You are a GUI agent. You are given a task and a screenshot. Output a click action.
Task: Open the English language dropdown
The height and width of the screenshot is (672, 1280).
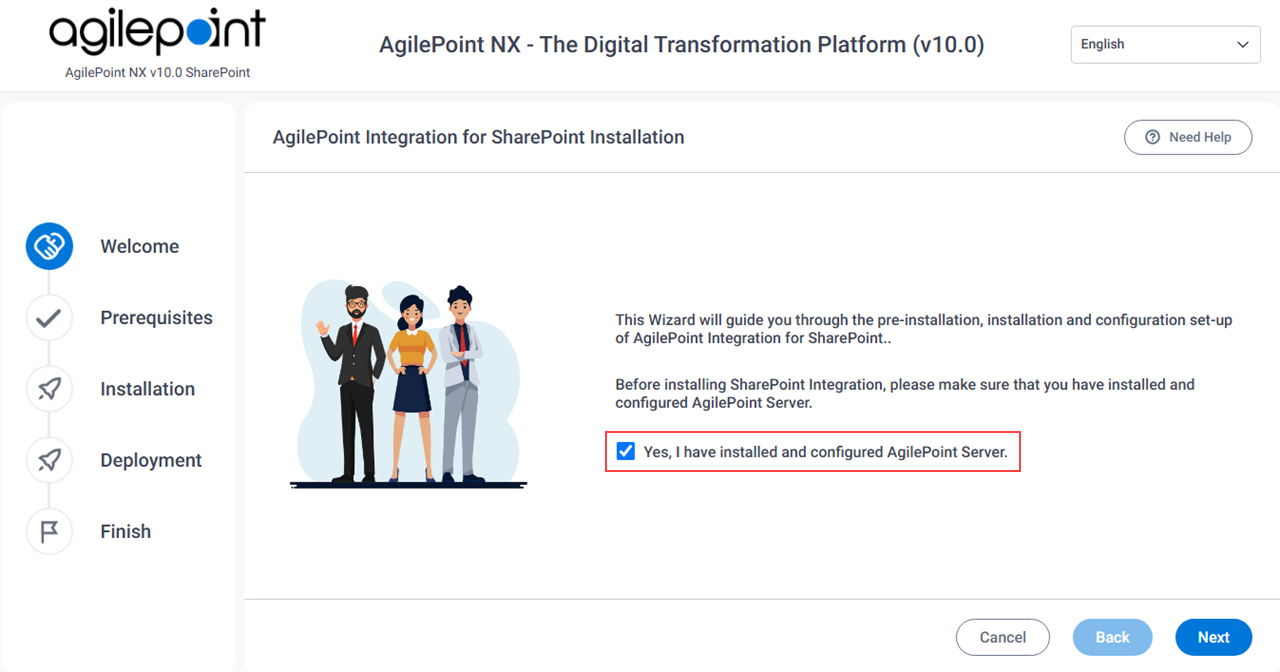click(1165, 45)
